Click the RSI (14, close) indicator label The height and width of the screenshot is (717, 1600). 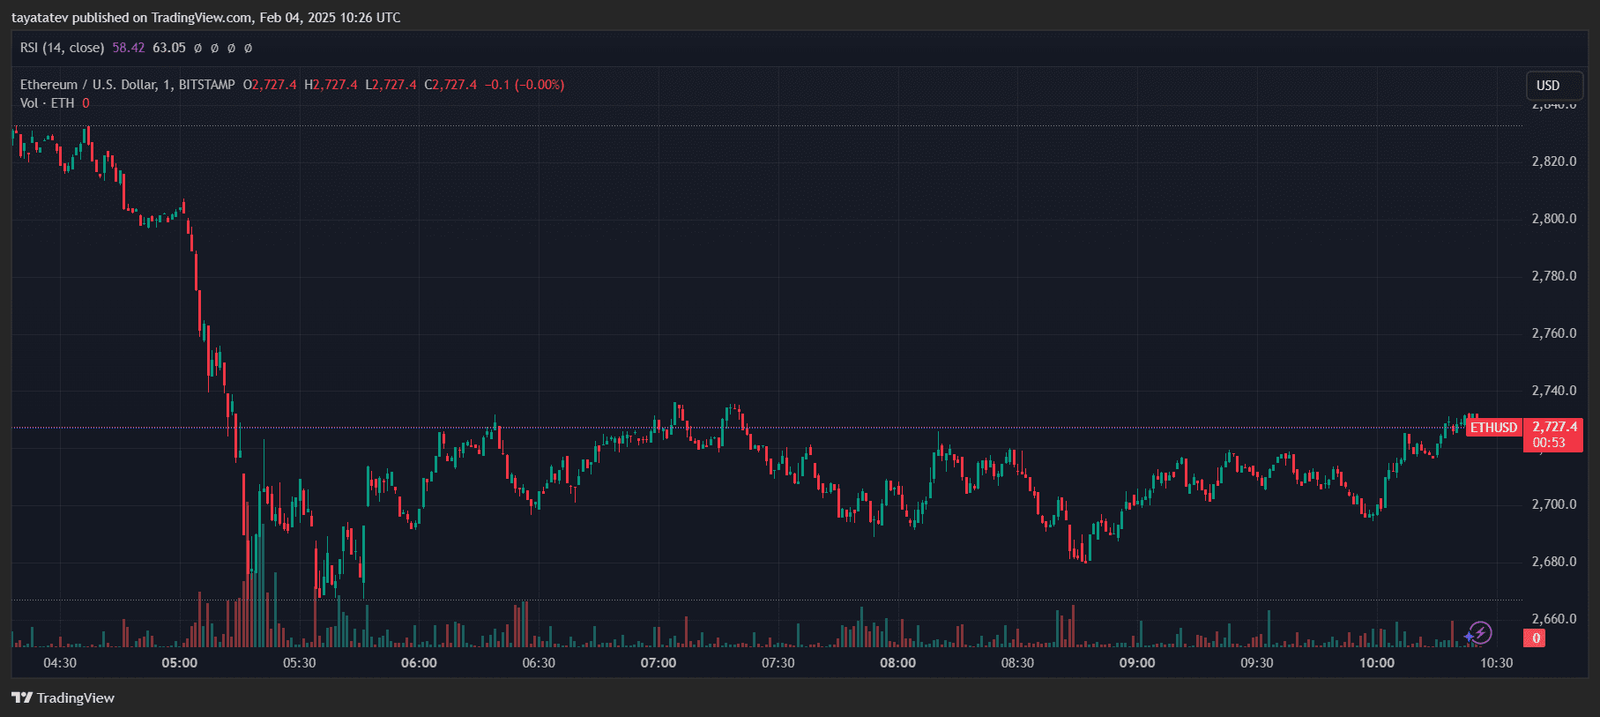coord(62,48)
